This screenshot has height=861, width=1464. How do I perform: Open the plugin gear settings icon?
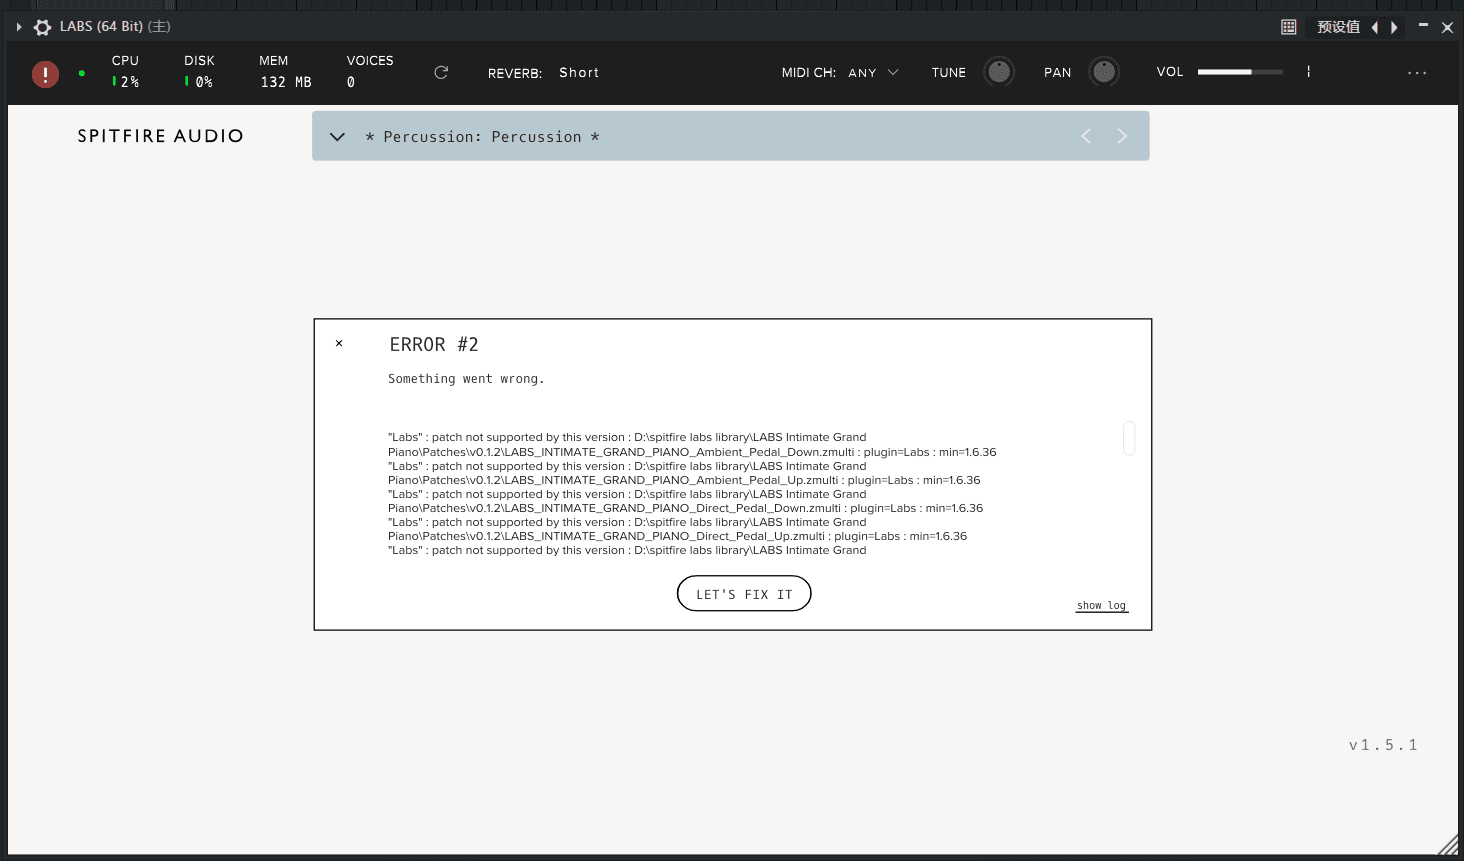[x=43, y=27]
